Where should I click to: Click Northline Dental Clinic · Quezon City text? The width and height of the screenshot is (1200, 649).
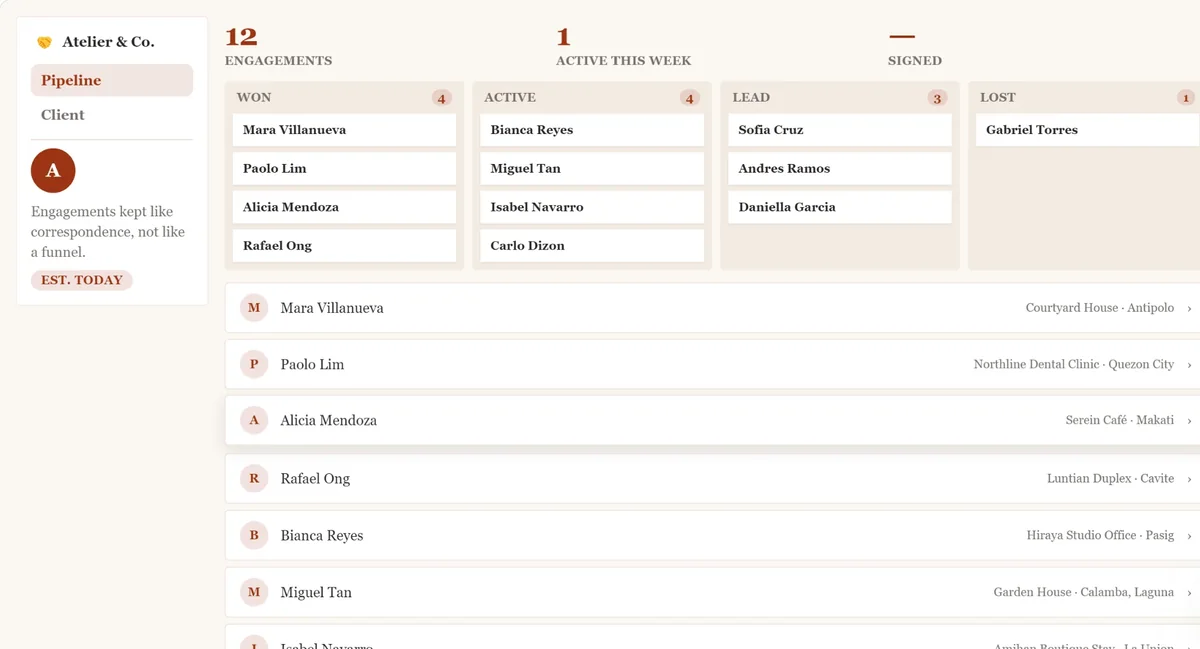point(1074,364)
